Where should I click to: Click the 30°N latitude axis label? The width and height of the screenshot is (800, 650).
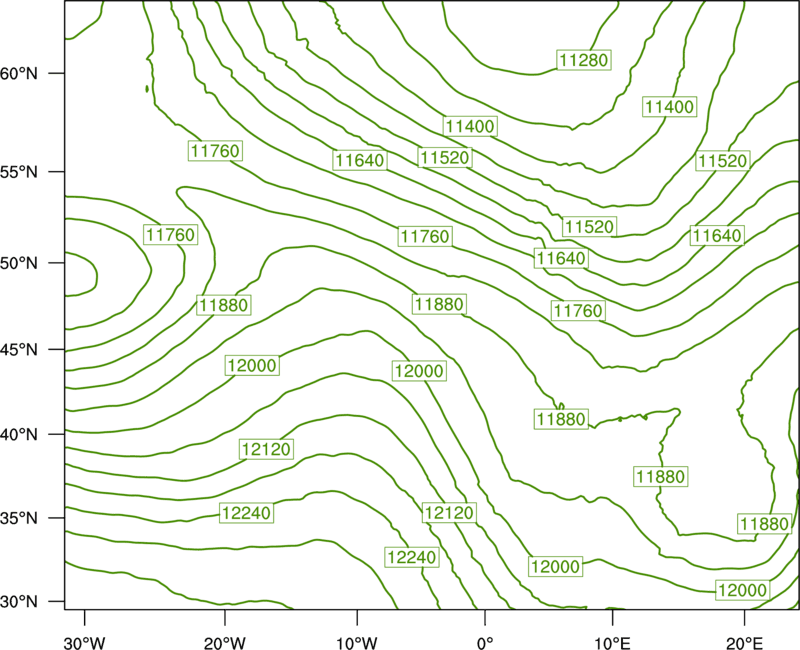pyautogui.click(x=19, y=602)
